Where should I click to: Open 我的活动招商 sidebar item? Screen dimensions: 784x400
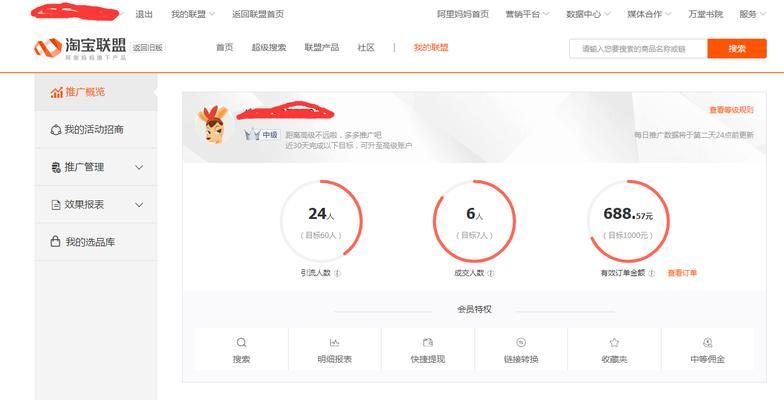[x=96, y=130]
